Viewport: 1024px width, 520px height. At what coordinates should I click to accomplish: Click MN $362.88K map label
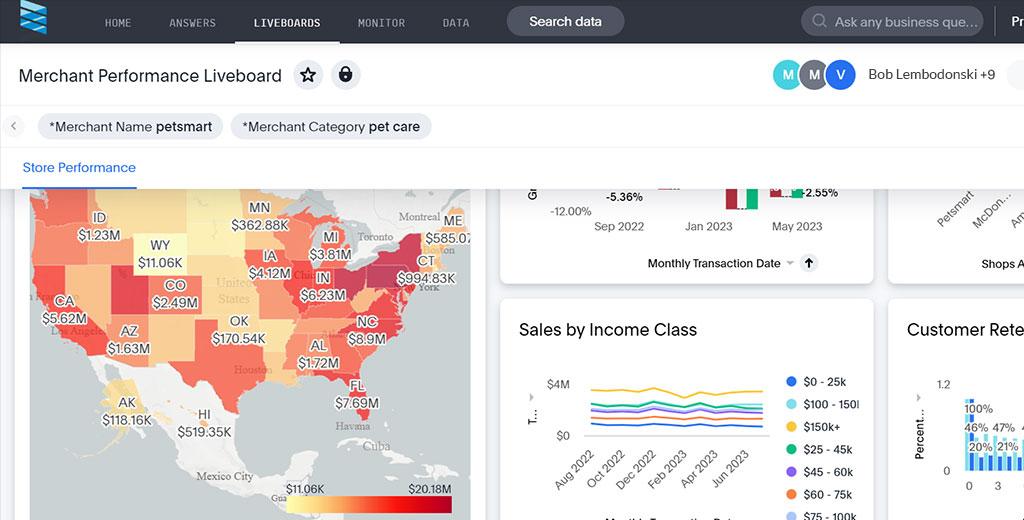259,216
